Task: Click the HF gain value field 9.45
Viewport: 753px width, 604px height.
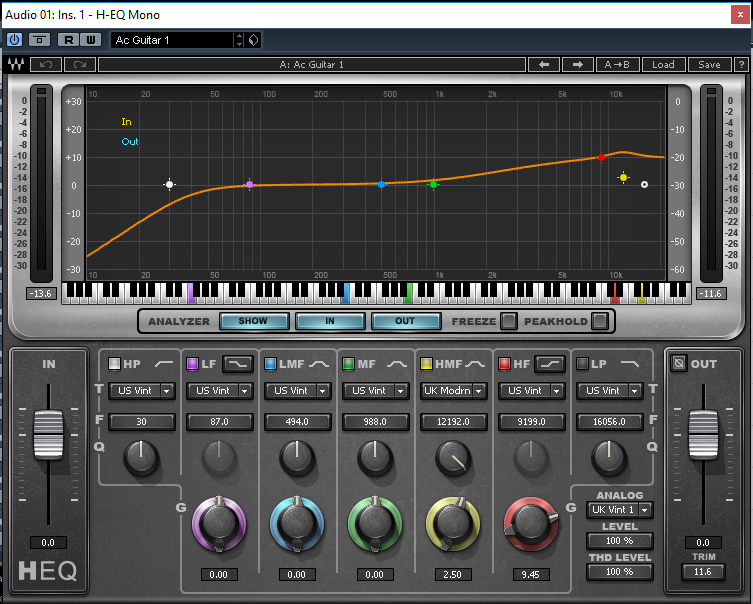Action: point(530,574)
